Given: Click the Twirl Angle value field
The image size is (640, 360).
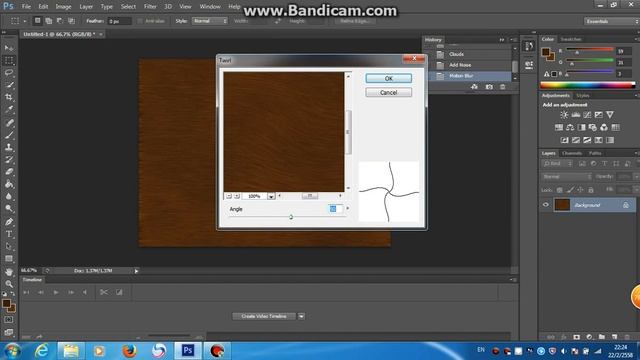Looking at the screenshot, I should click(335, 209).
